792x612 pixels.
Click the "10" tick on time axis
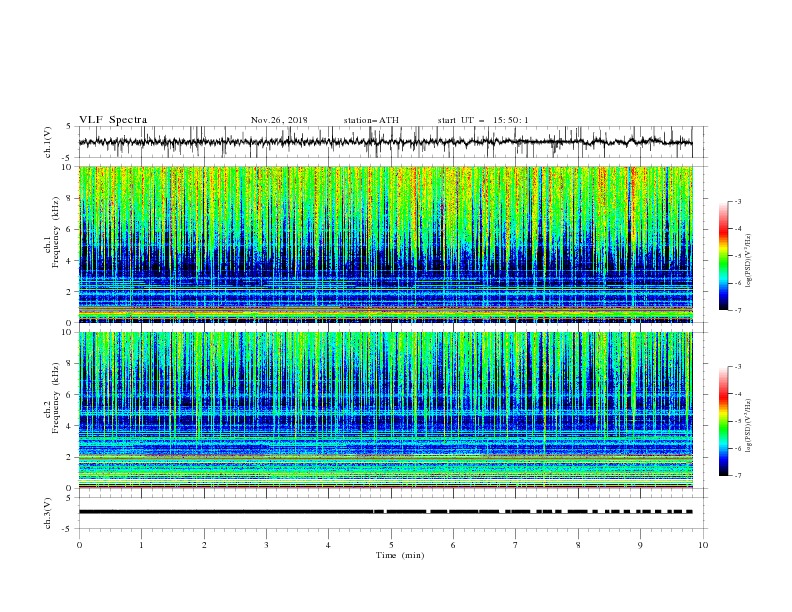[703, 545]
